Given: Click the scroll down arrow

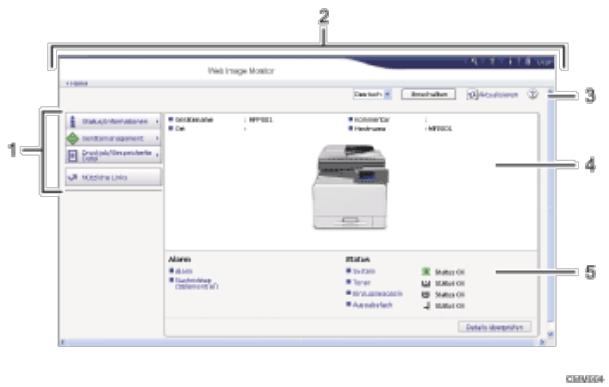Looking at the screenshot, I should point(550,334).
